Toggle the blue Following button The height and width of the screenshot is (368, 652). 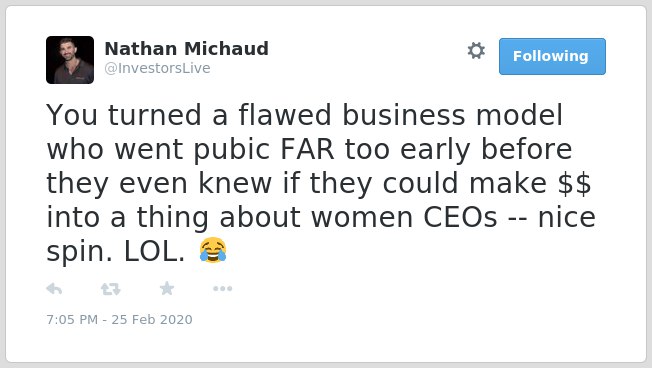(552, 57)
